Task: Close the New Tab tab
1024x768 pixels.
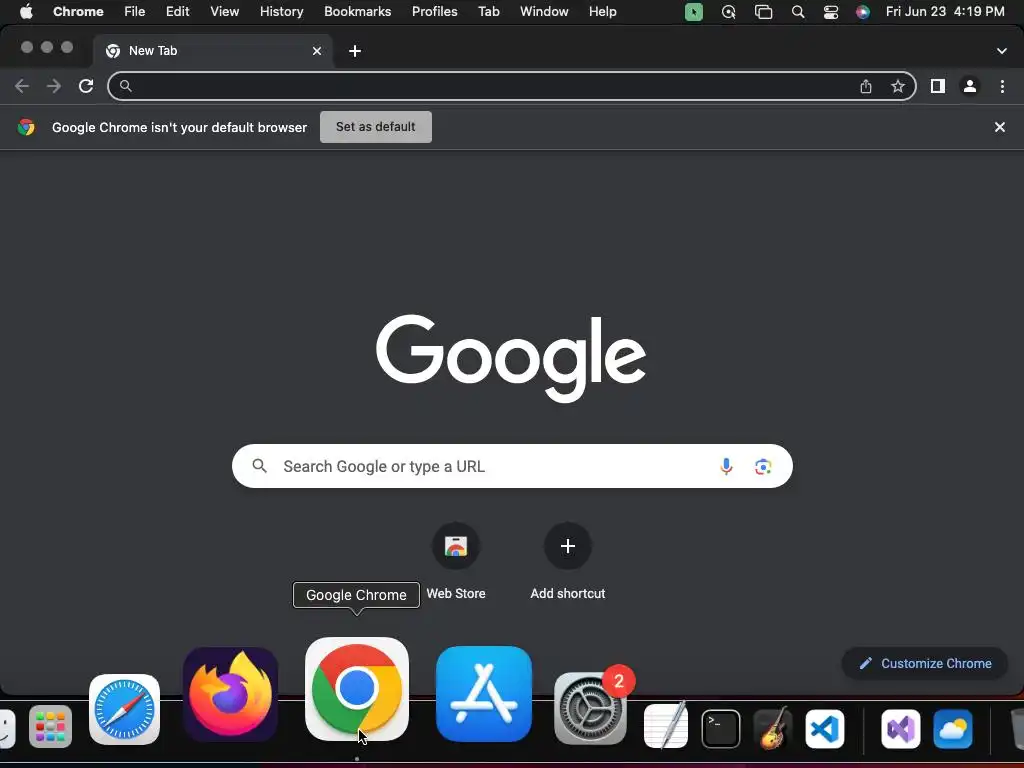Action: (x=317, y=51)
